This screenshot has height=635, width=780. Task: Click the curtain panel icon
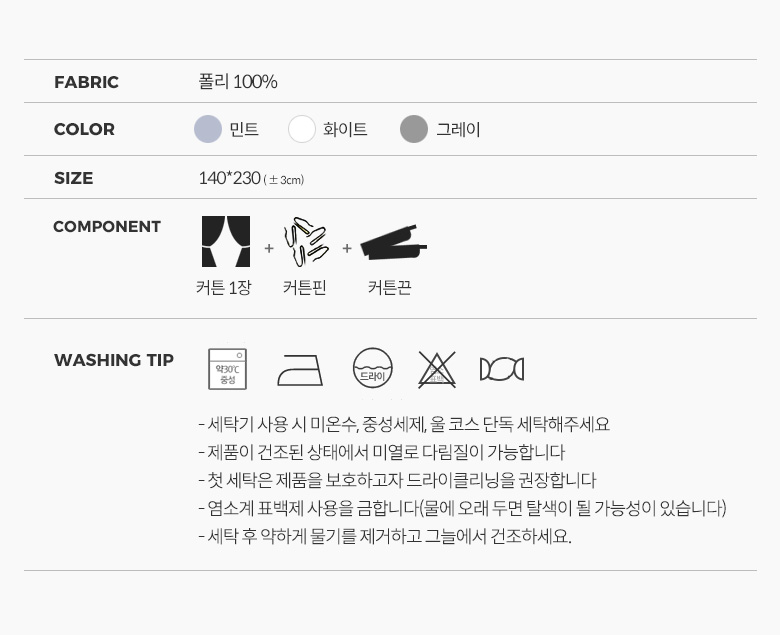coord(226,241)
